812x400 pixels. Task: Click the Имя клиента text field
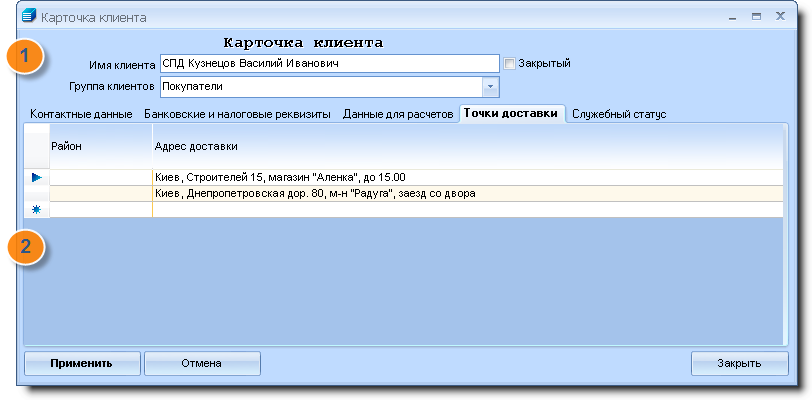328,64
